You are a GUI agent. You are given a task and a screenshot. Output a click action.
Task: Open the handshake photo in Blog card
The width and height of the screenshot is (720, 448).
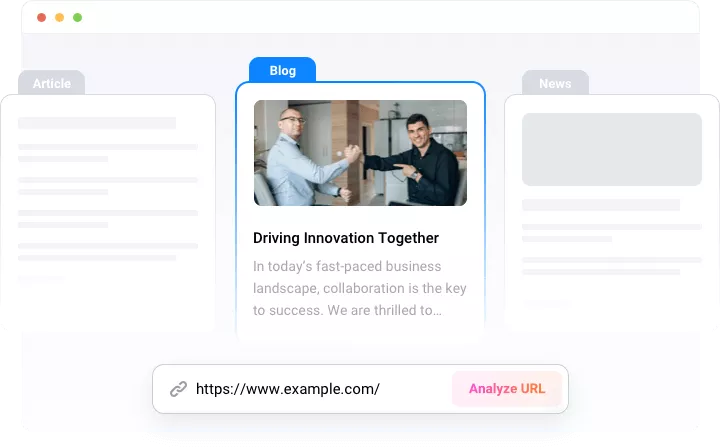(360, 152)
